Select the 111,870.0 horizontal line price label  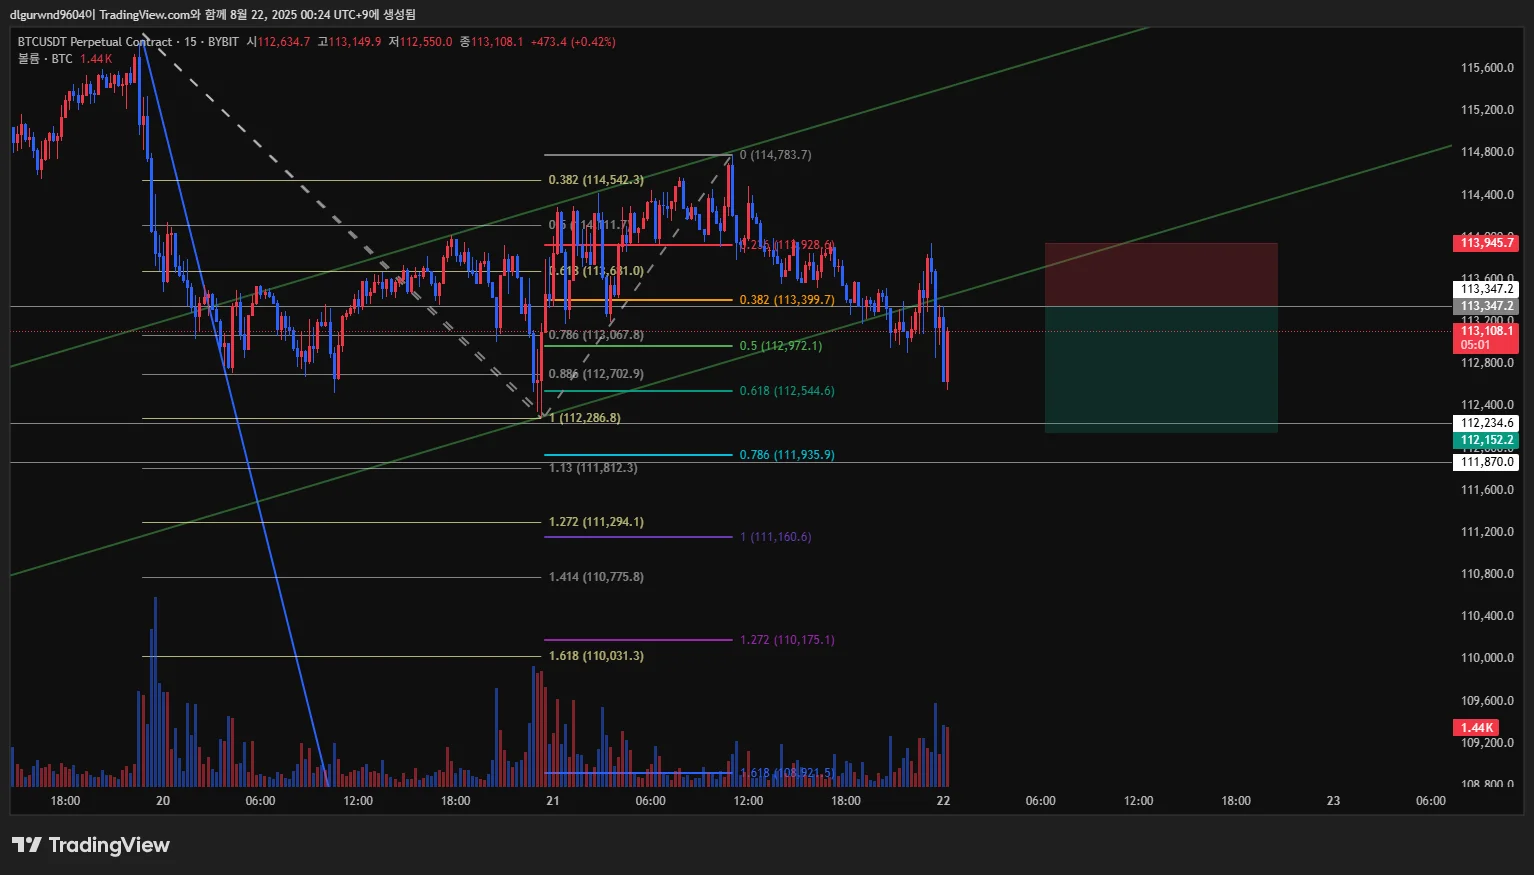pyautogui.click(x=1485, y=462)
